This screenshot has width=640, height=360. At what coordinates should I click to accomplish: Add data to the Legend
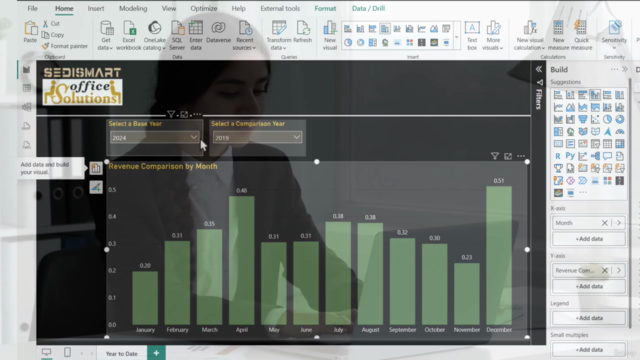pos(589,318)
